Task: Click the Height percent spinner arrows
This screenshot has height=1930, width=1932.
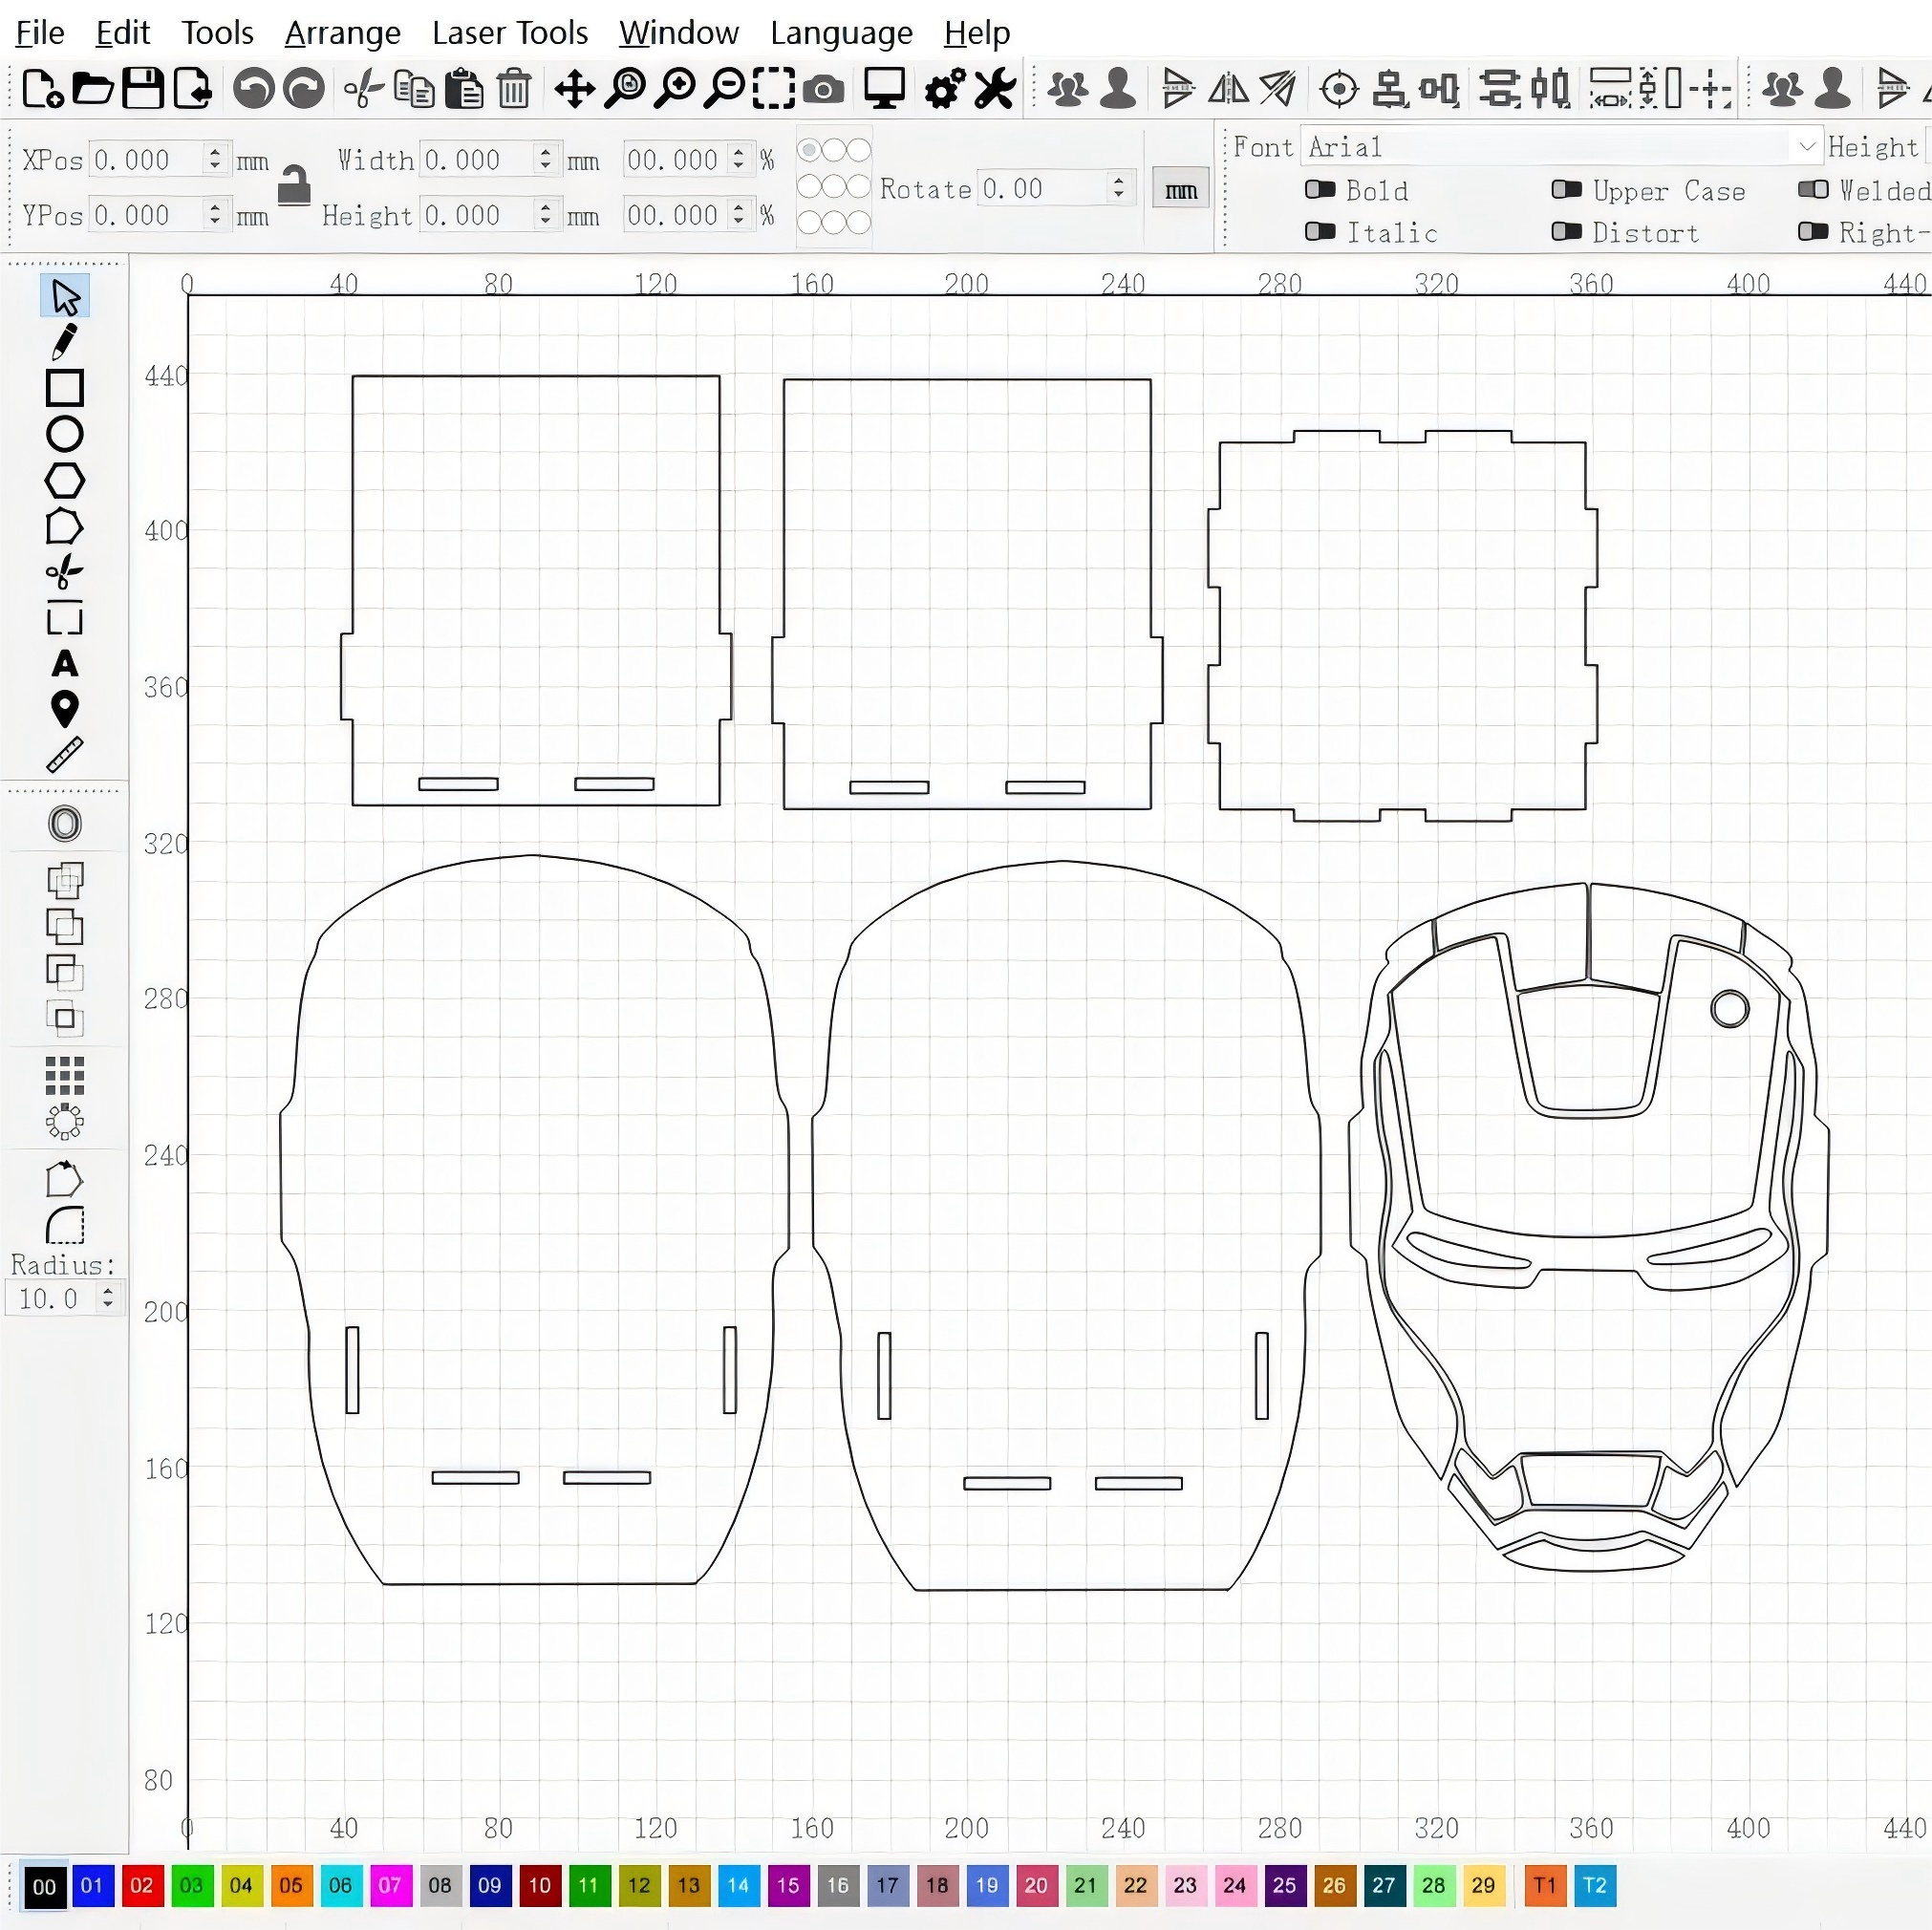Action: click(x=739, y=214)
